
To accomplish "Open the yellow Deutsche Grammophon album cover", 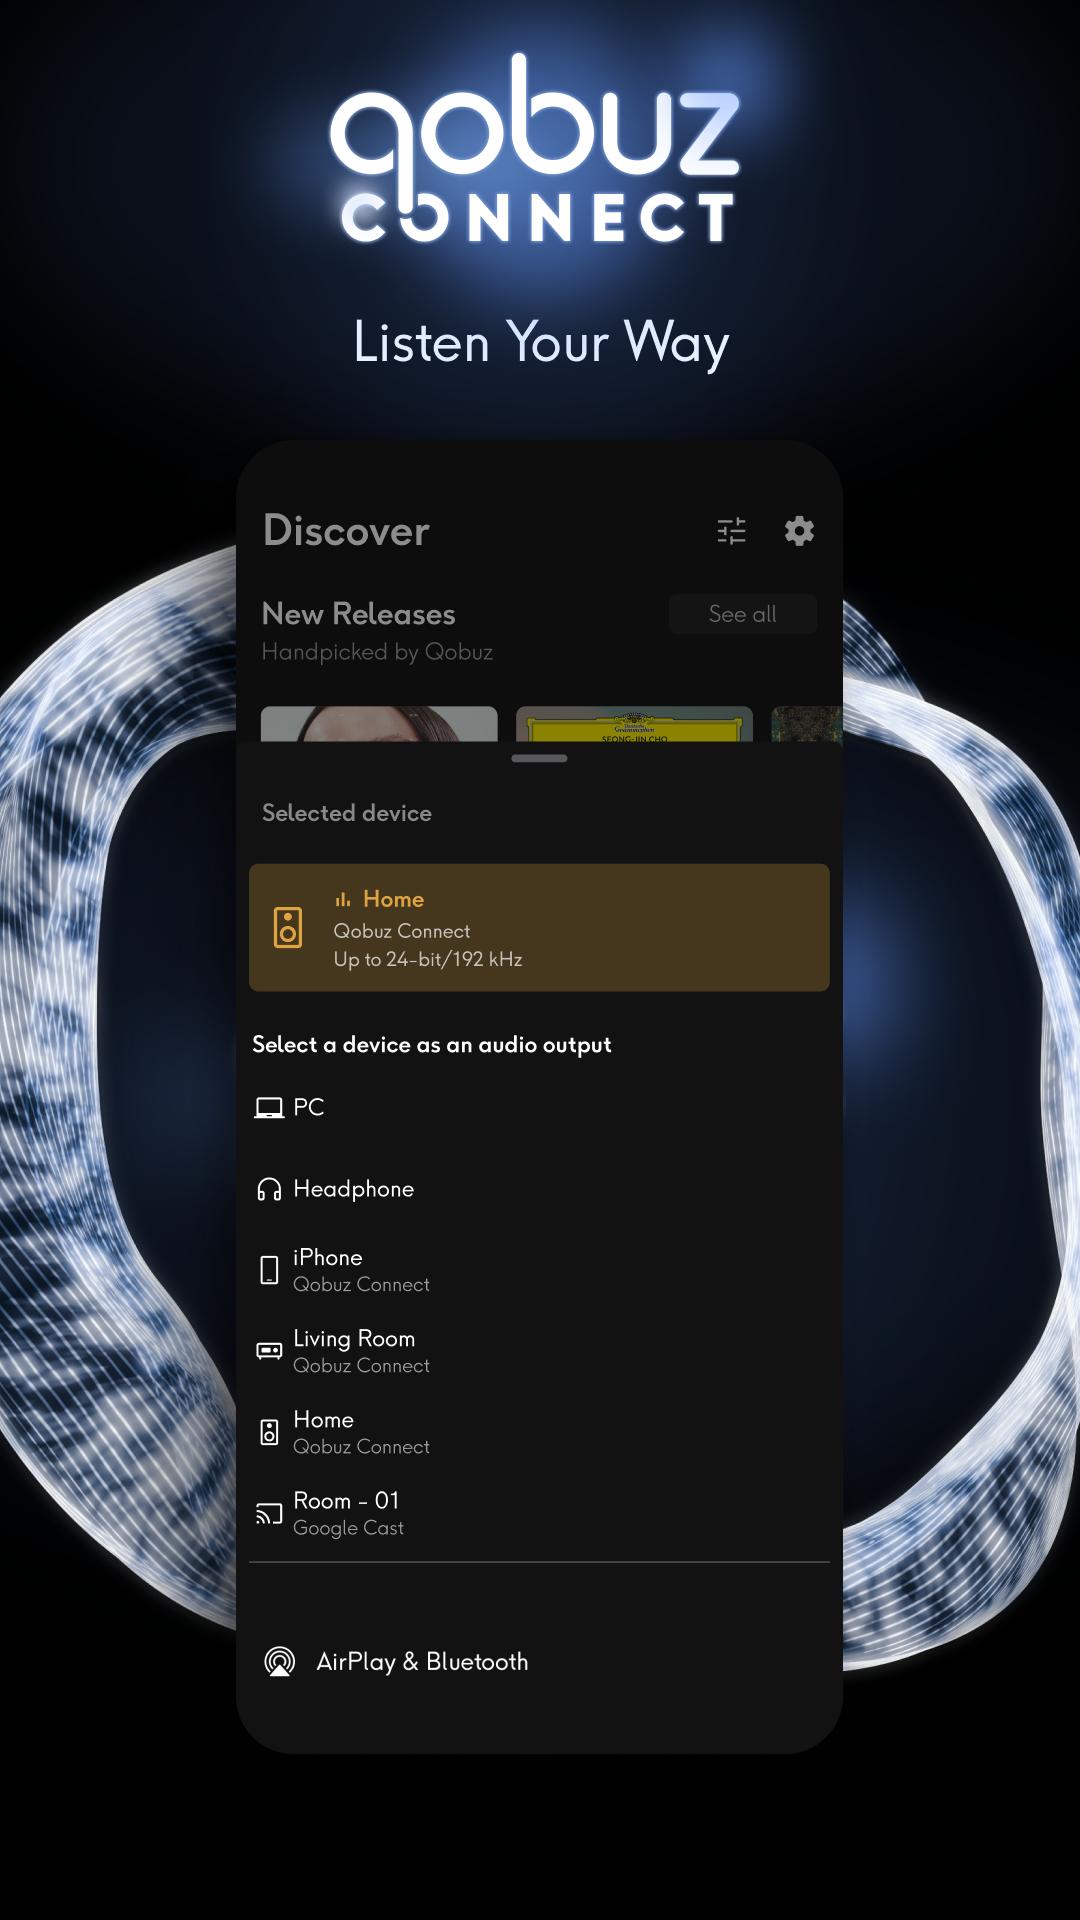I will pyautogui.click(x=634, y=724).
